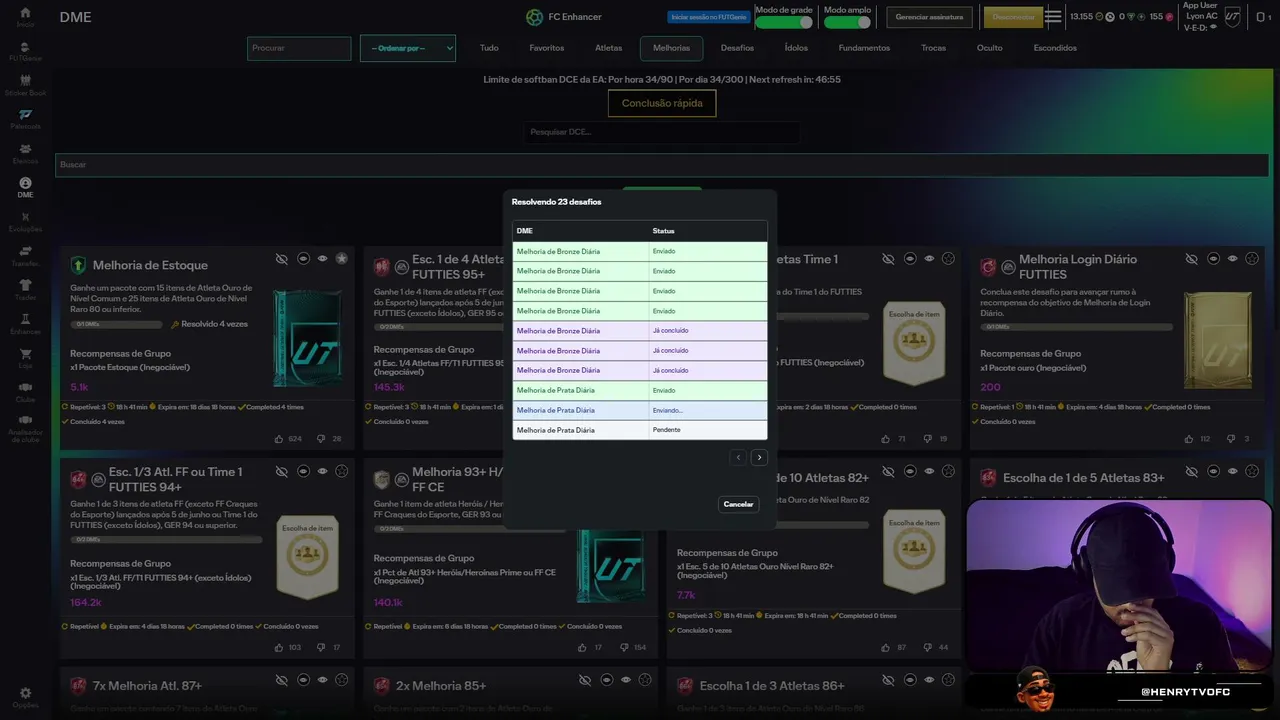The width and height of the screenshot is (1280, 720).
Task: Switch to the Ídolos tab
Action: pyautogui.click(x=796, y=48)
